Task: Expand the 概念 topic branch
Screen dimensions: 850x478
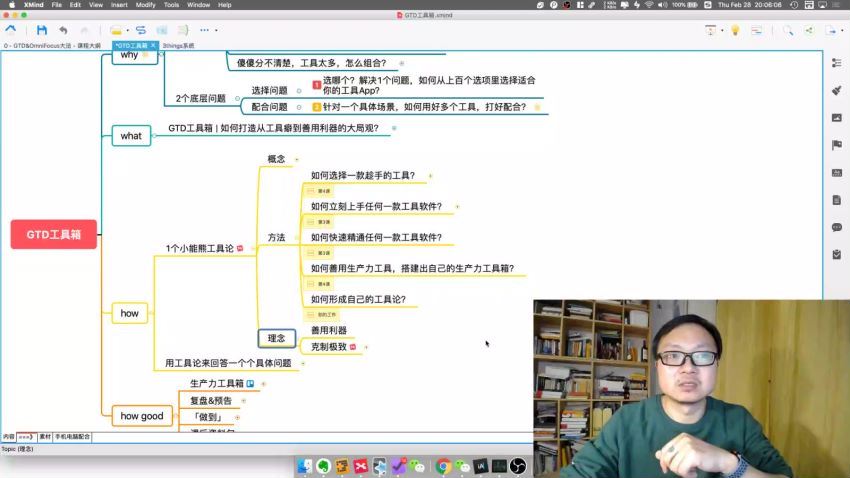Action: [x=297, y=159]
